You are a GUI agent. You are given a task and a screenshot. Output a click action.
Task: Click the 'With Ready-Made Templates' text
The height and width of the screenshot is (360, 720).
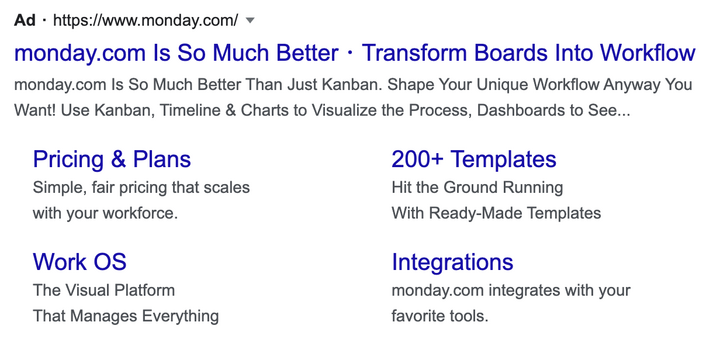[496, 213]
